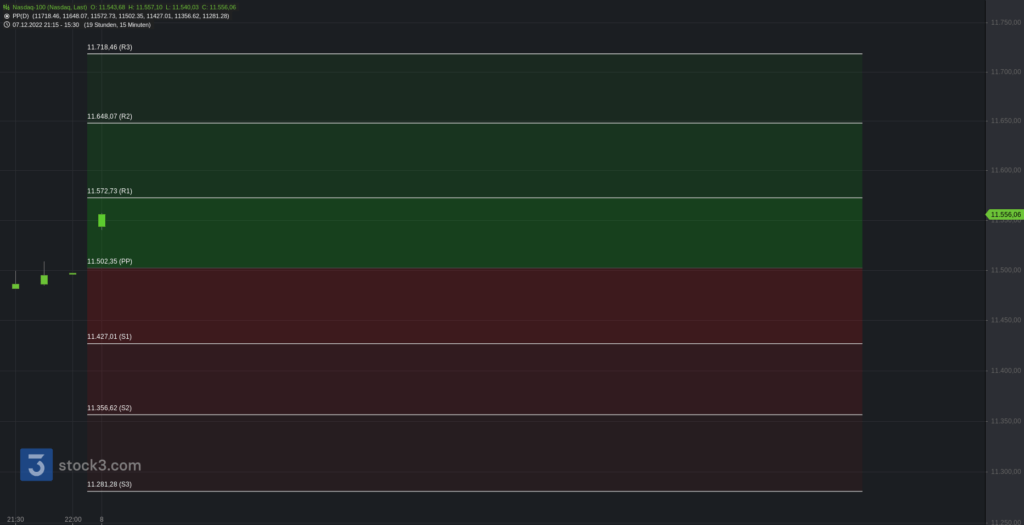1024x525 pixels.
Task: Click the PP(D) indicator visibility icon
Action: pos(7,16)
